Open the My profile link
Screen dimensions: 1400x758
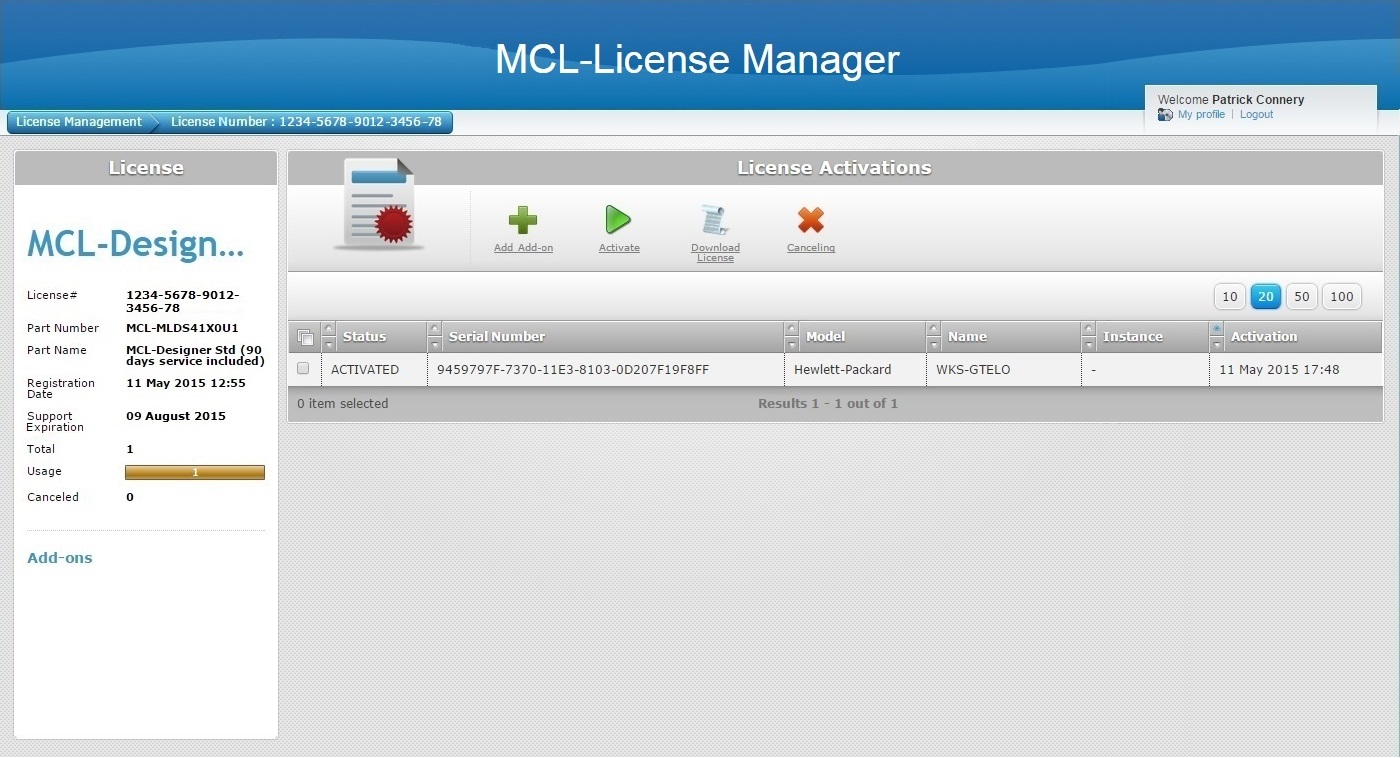[1201, 115]
